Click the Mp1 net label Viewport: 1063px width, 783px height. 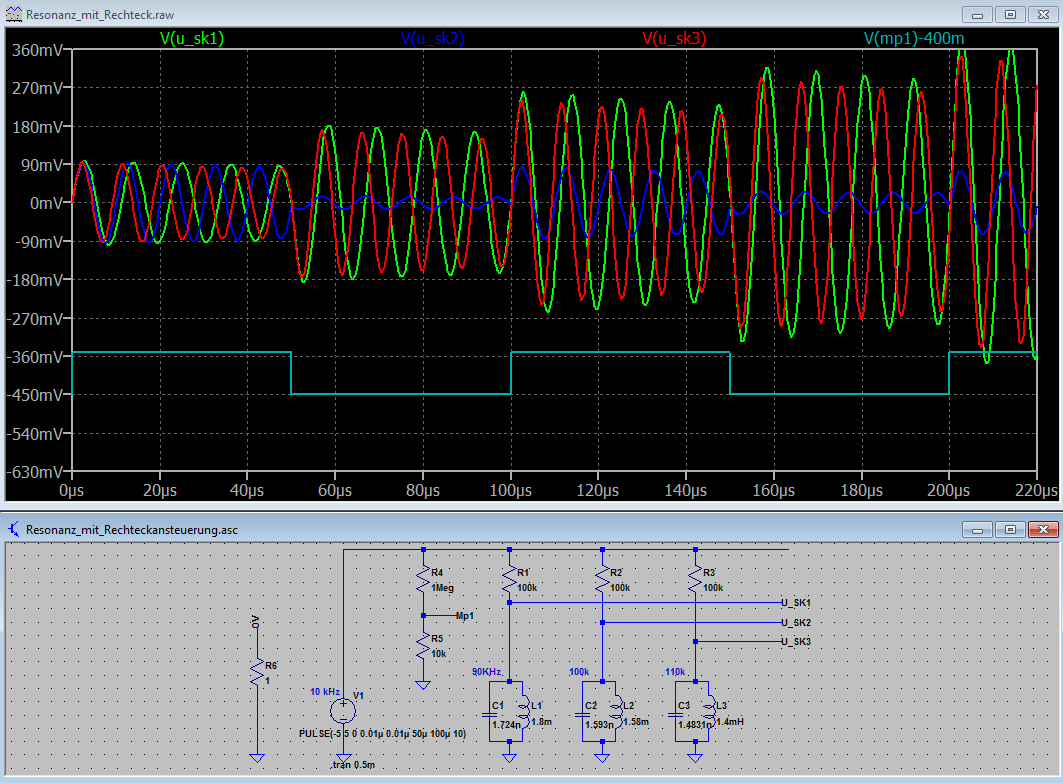tap(464, 616)
